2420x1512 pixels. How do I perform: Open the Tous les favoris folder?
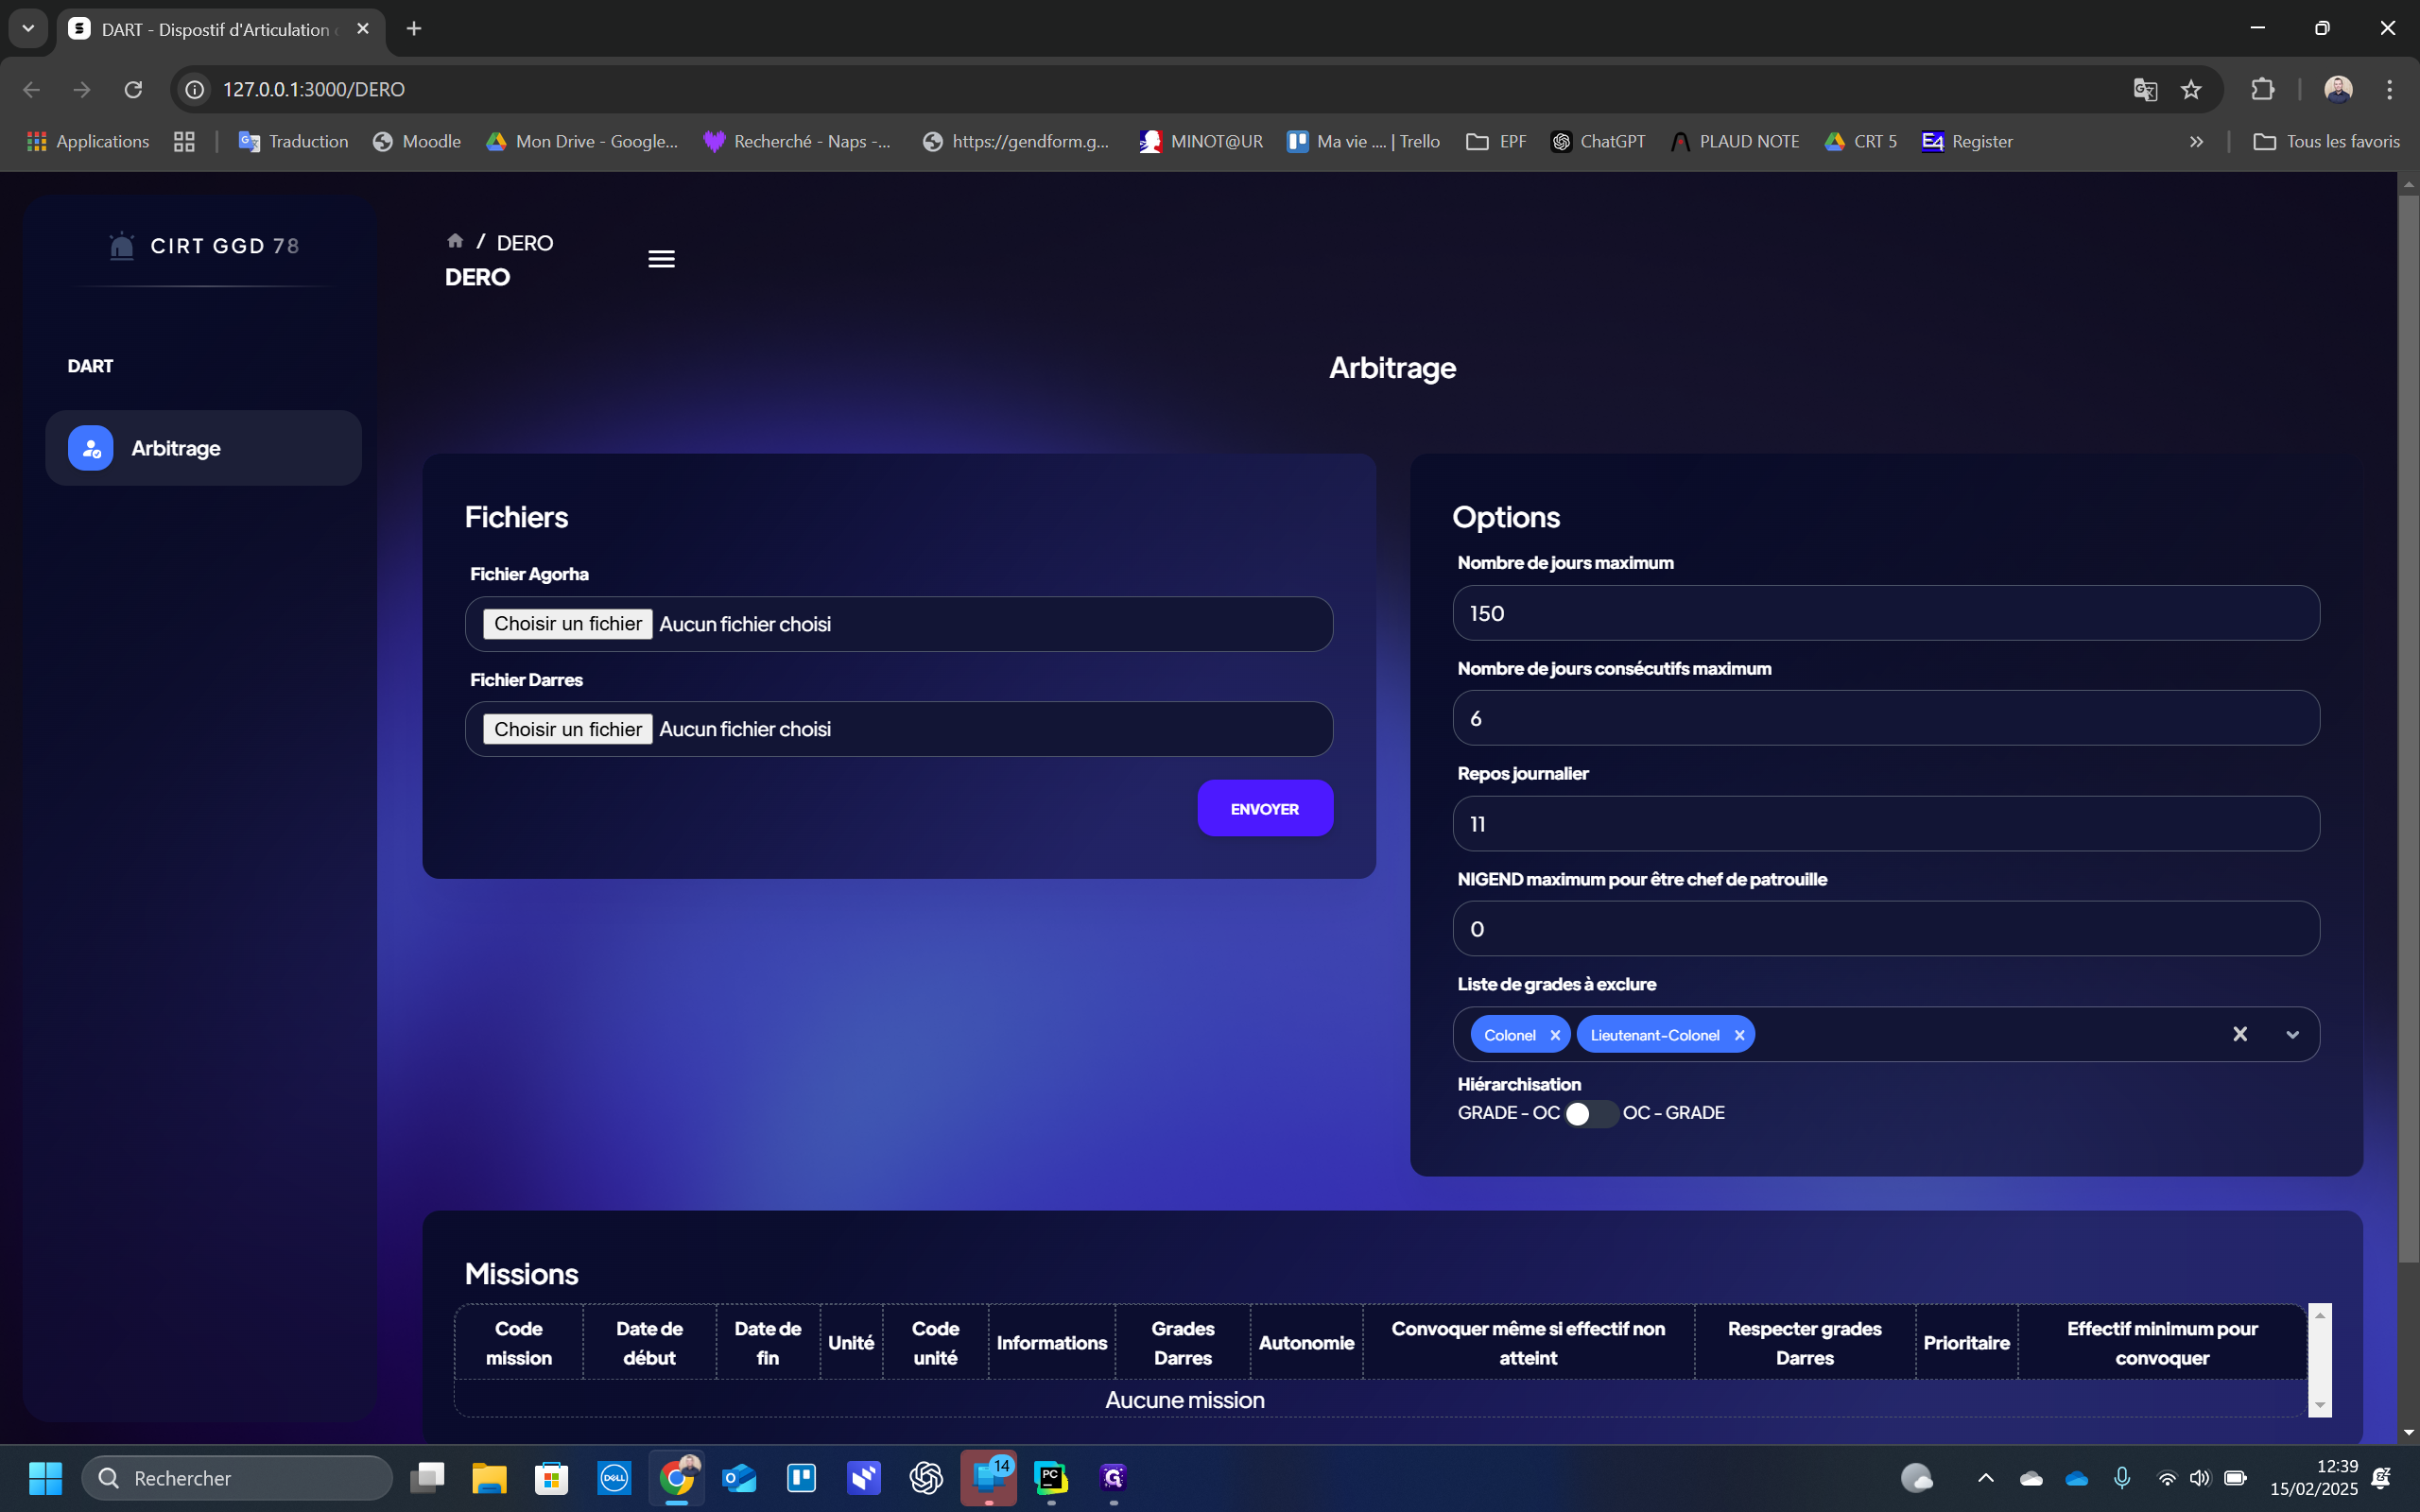pyautogui.click(x=2326, y=141)
